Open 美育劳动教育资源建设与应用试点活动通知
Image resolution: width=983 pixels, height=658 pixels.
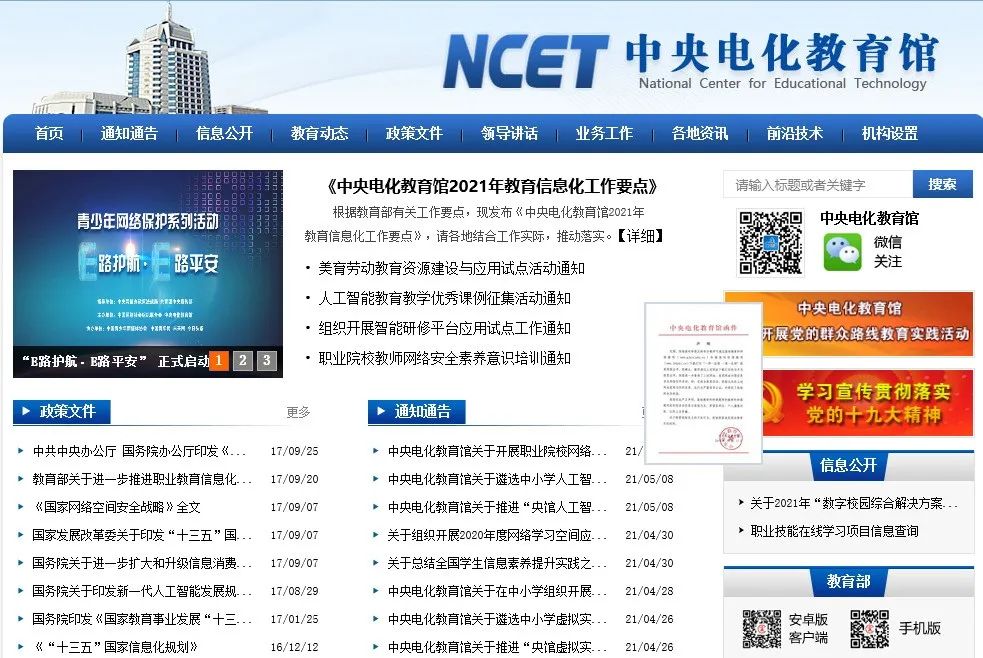coord(451,268)
